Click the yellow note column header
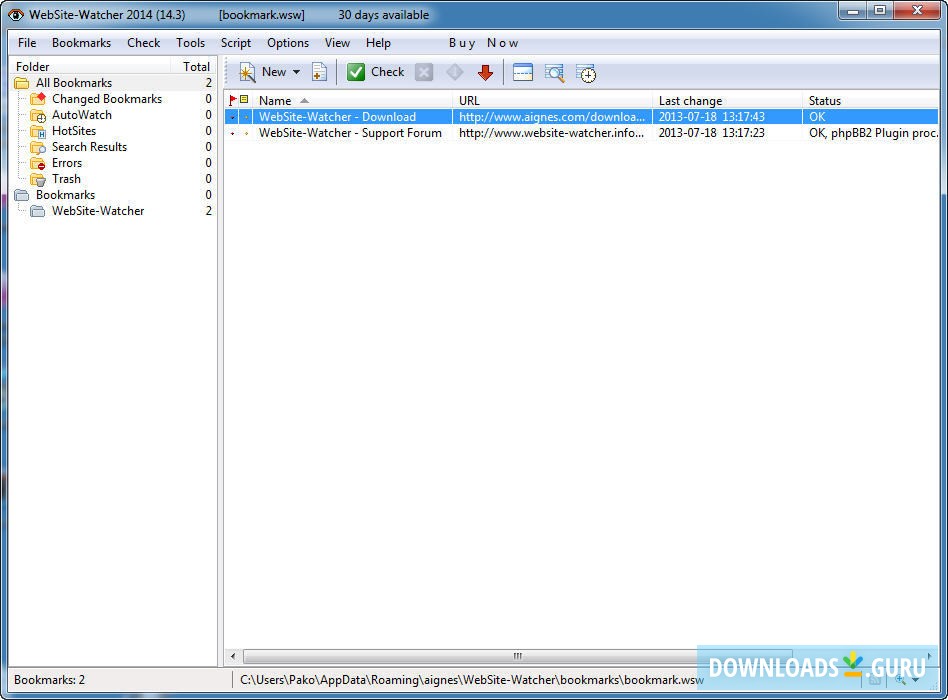 (x=244, y=100)
